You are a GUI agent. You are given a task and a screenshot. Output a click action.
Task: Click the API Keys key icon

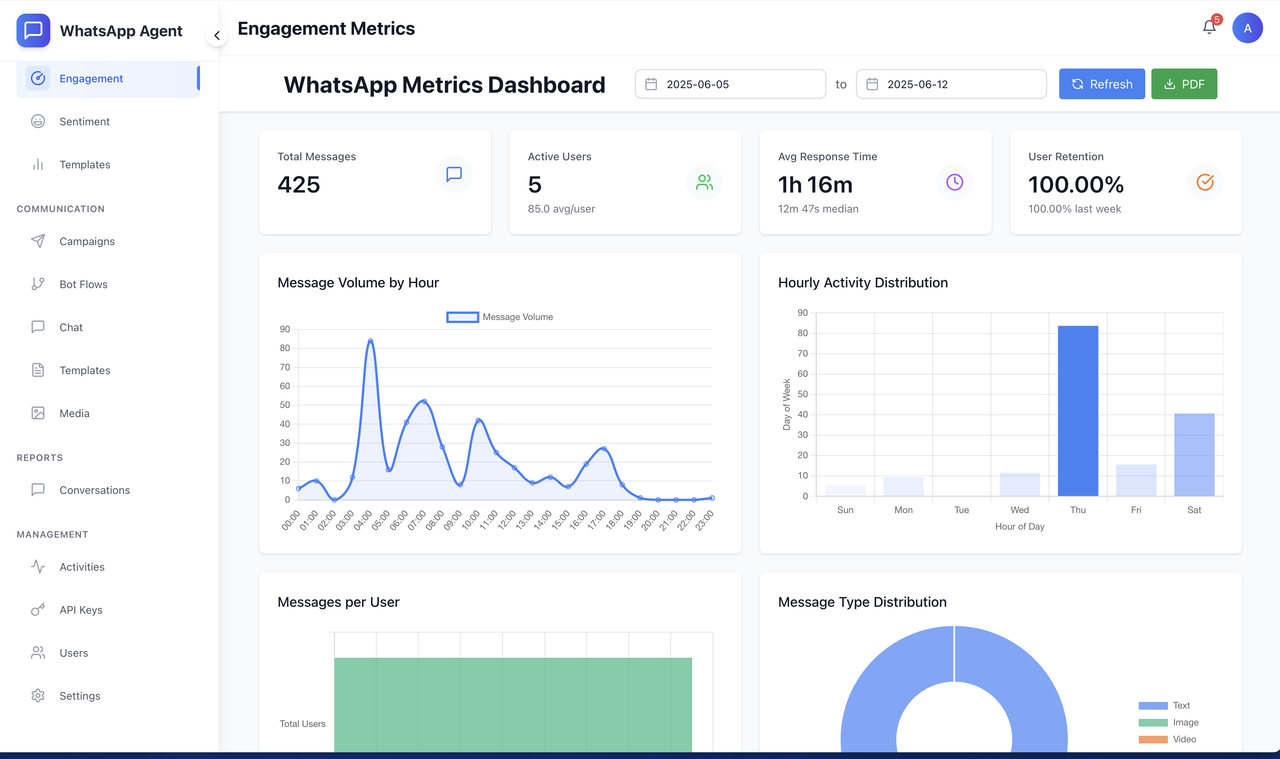(x=38, y=610)
